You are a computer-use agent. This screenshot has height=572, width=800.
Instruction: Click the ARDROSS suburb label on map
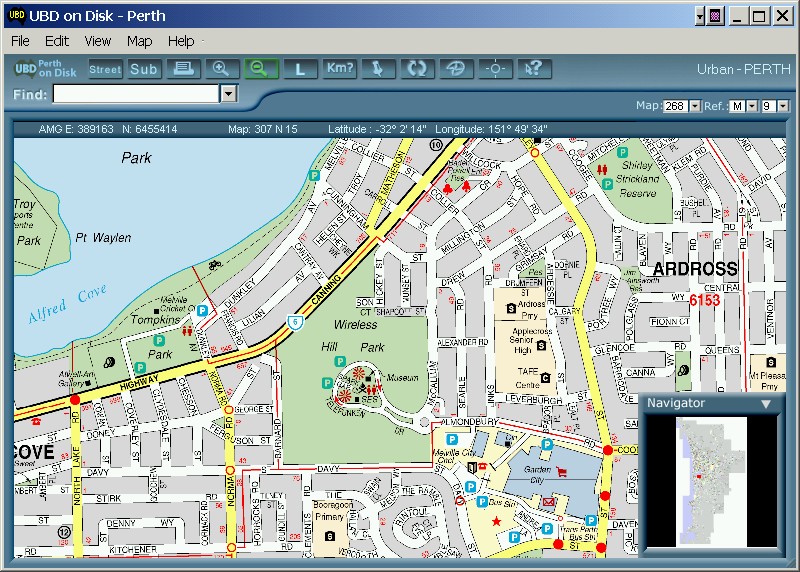695,269
